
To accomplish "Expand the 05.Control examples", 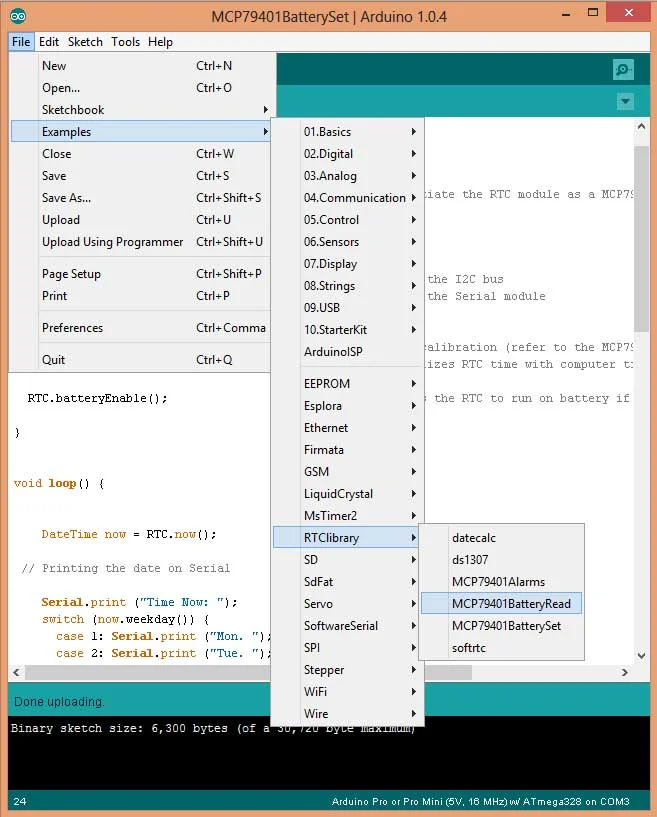I will pos(348,219).
